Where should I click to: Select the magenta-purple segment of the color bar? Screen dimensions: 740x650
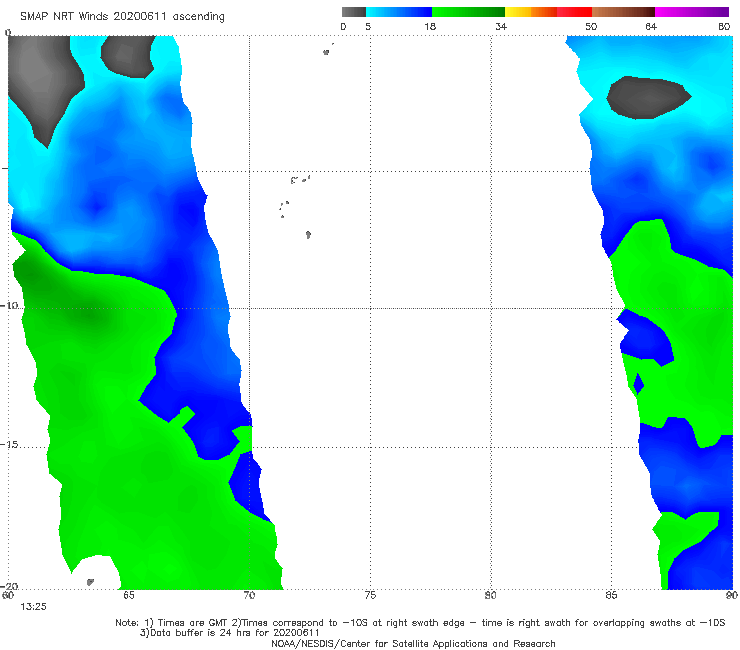pos(692,12)
